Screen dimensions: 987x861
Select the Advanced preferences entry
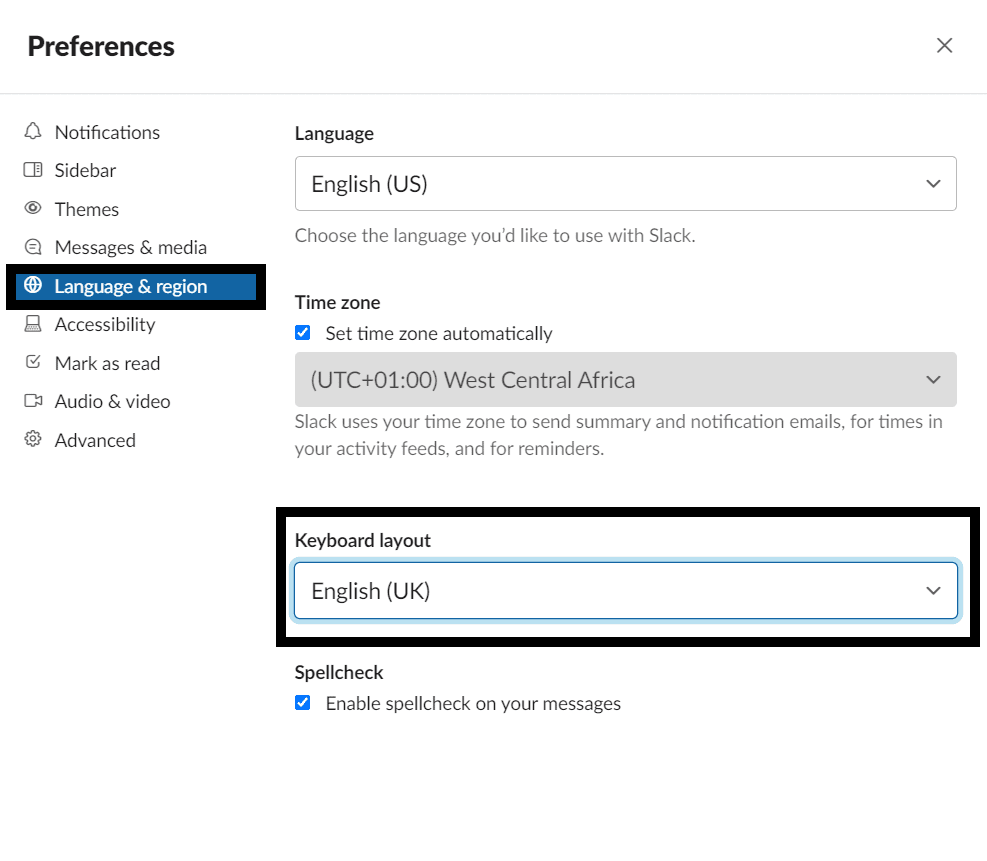(94, 440)
